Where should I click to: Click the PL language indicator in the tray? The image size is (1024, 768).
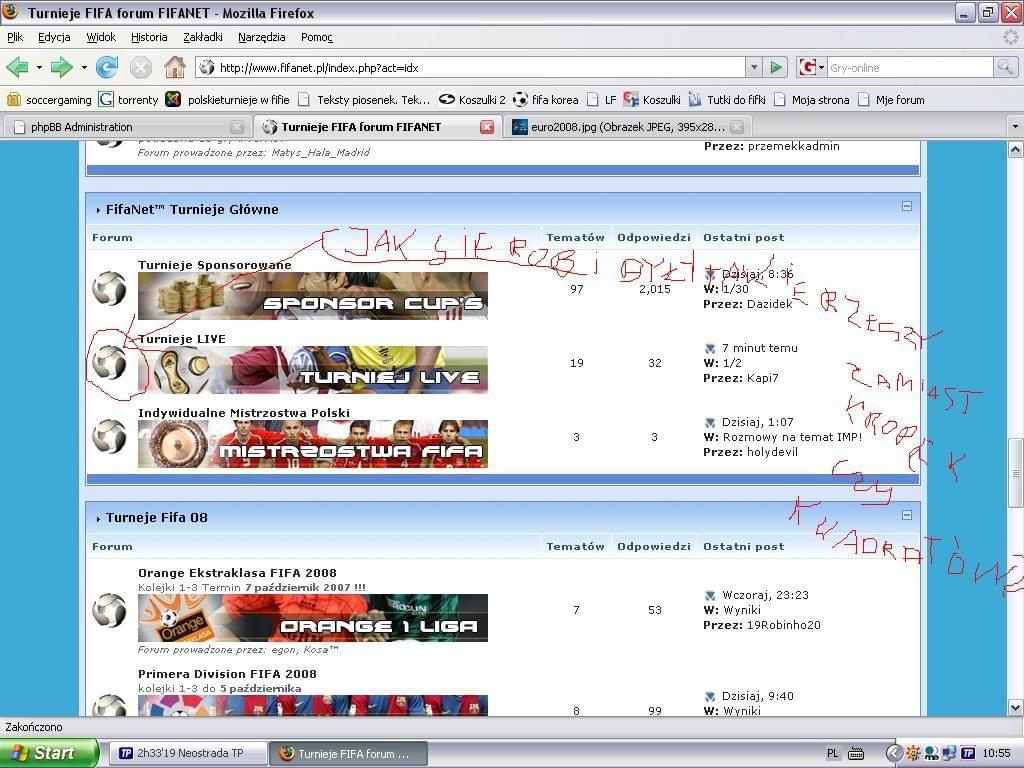coord(832,753)
